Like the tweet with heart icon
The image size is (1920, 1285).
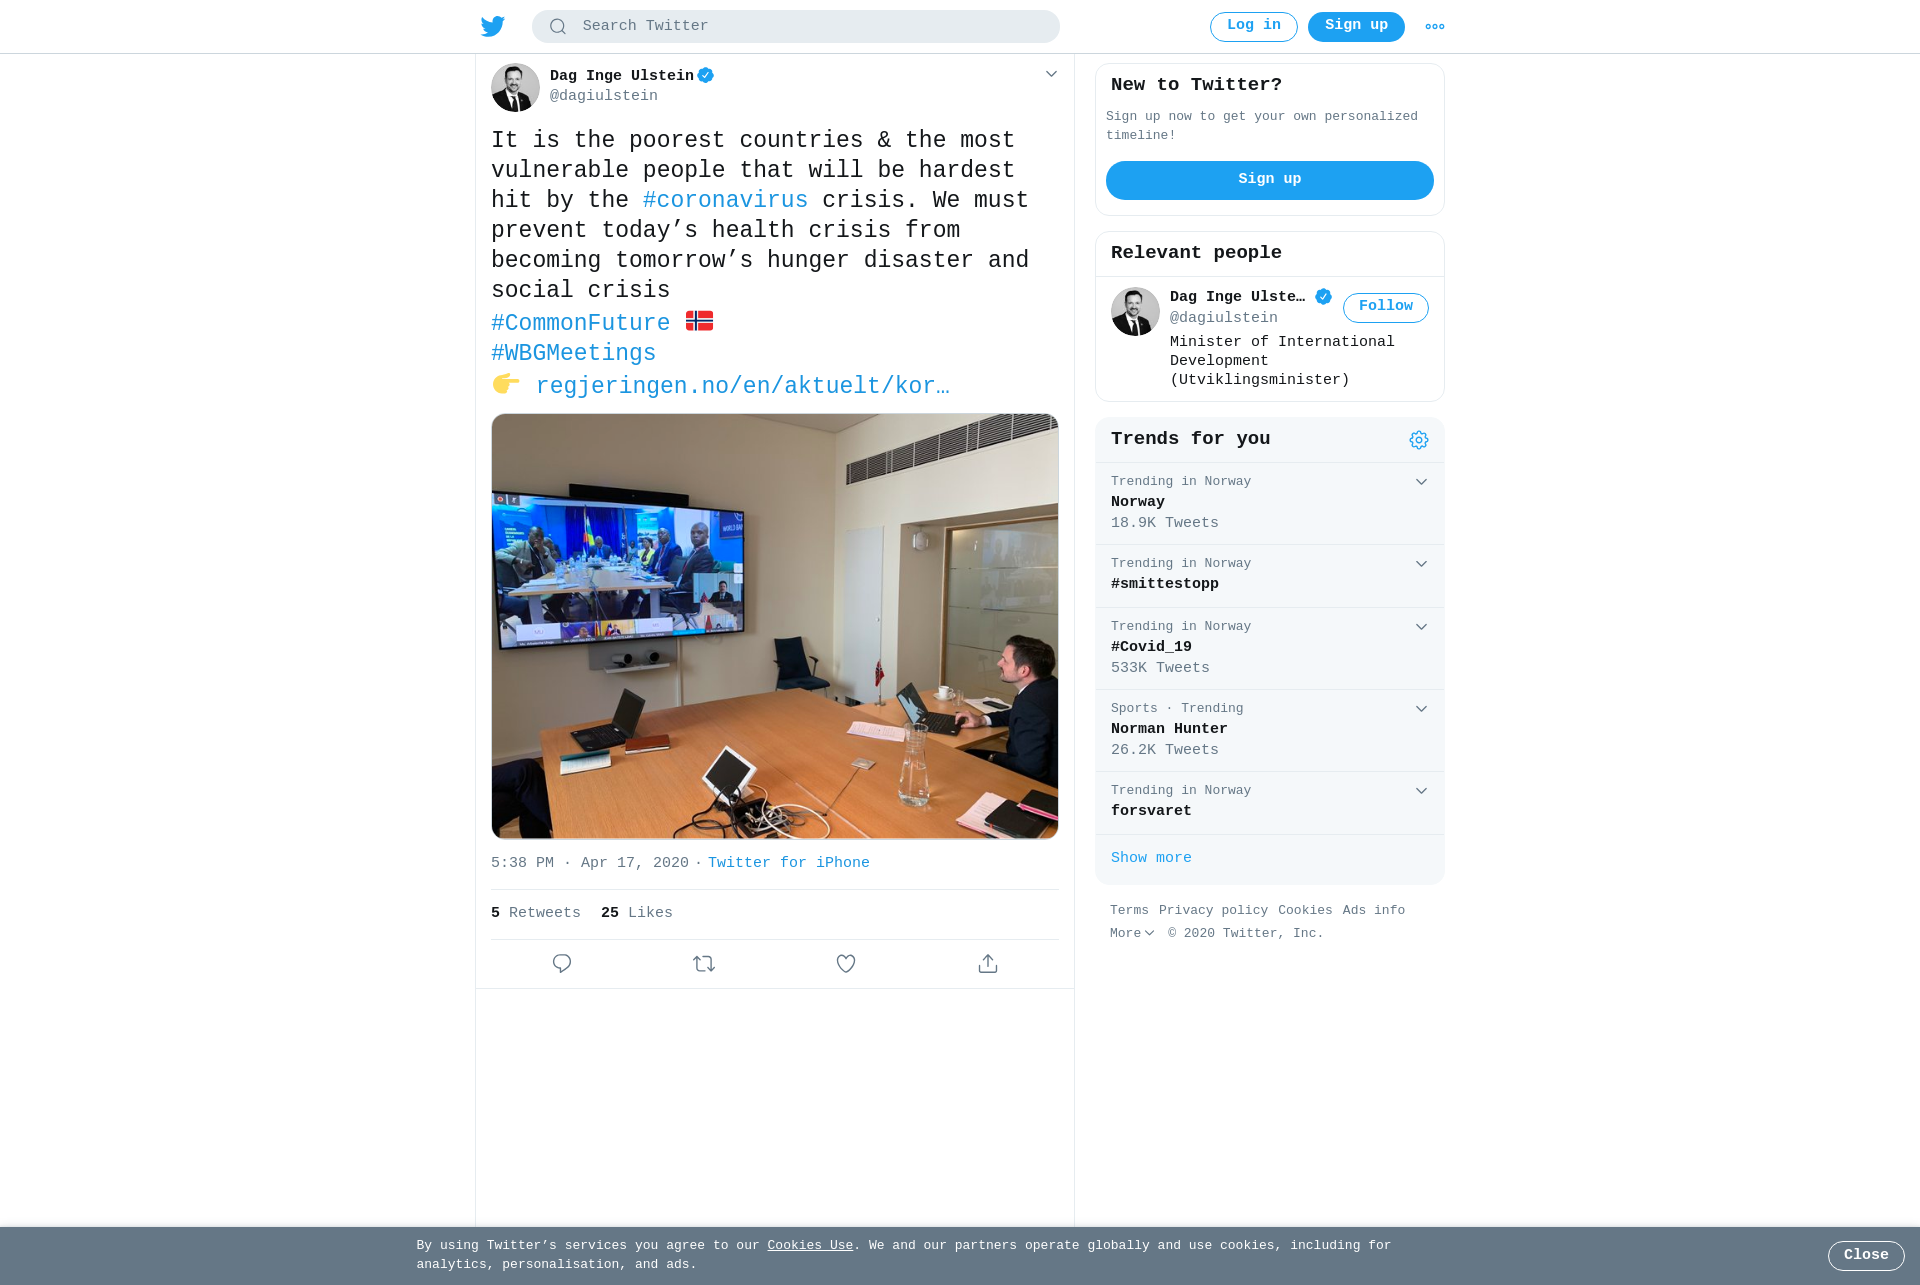[846, 964]
